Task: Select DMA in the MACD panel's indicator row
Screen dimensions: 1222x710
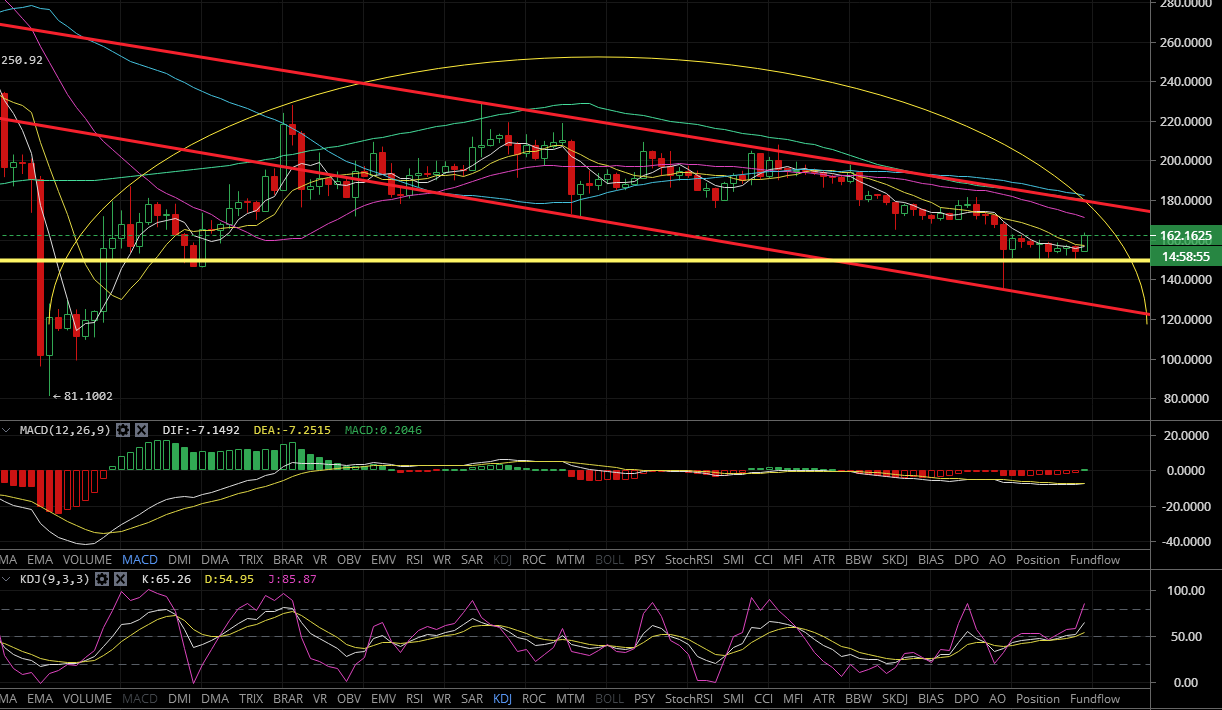Action: pyautogui.click(x=215, y=560)
